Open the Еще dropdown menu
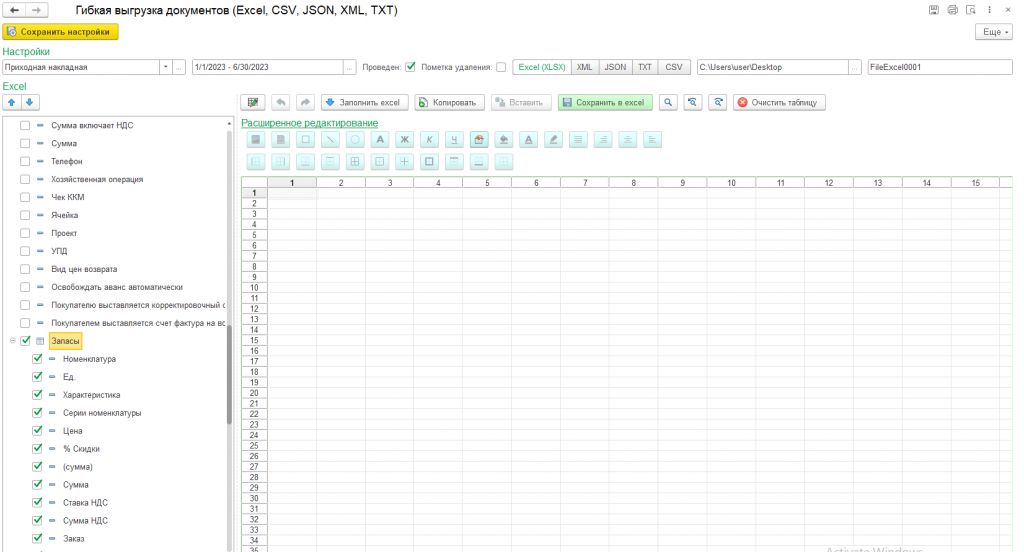 (x=994, y=31)
